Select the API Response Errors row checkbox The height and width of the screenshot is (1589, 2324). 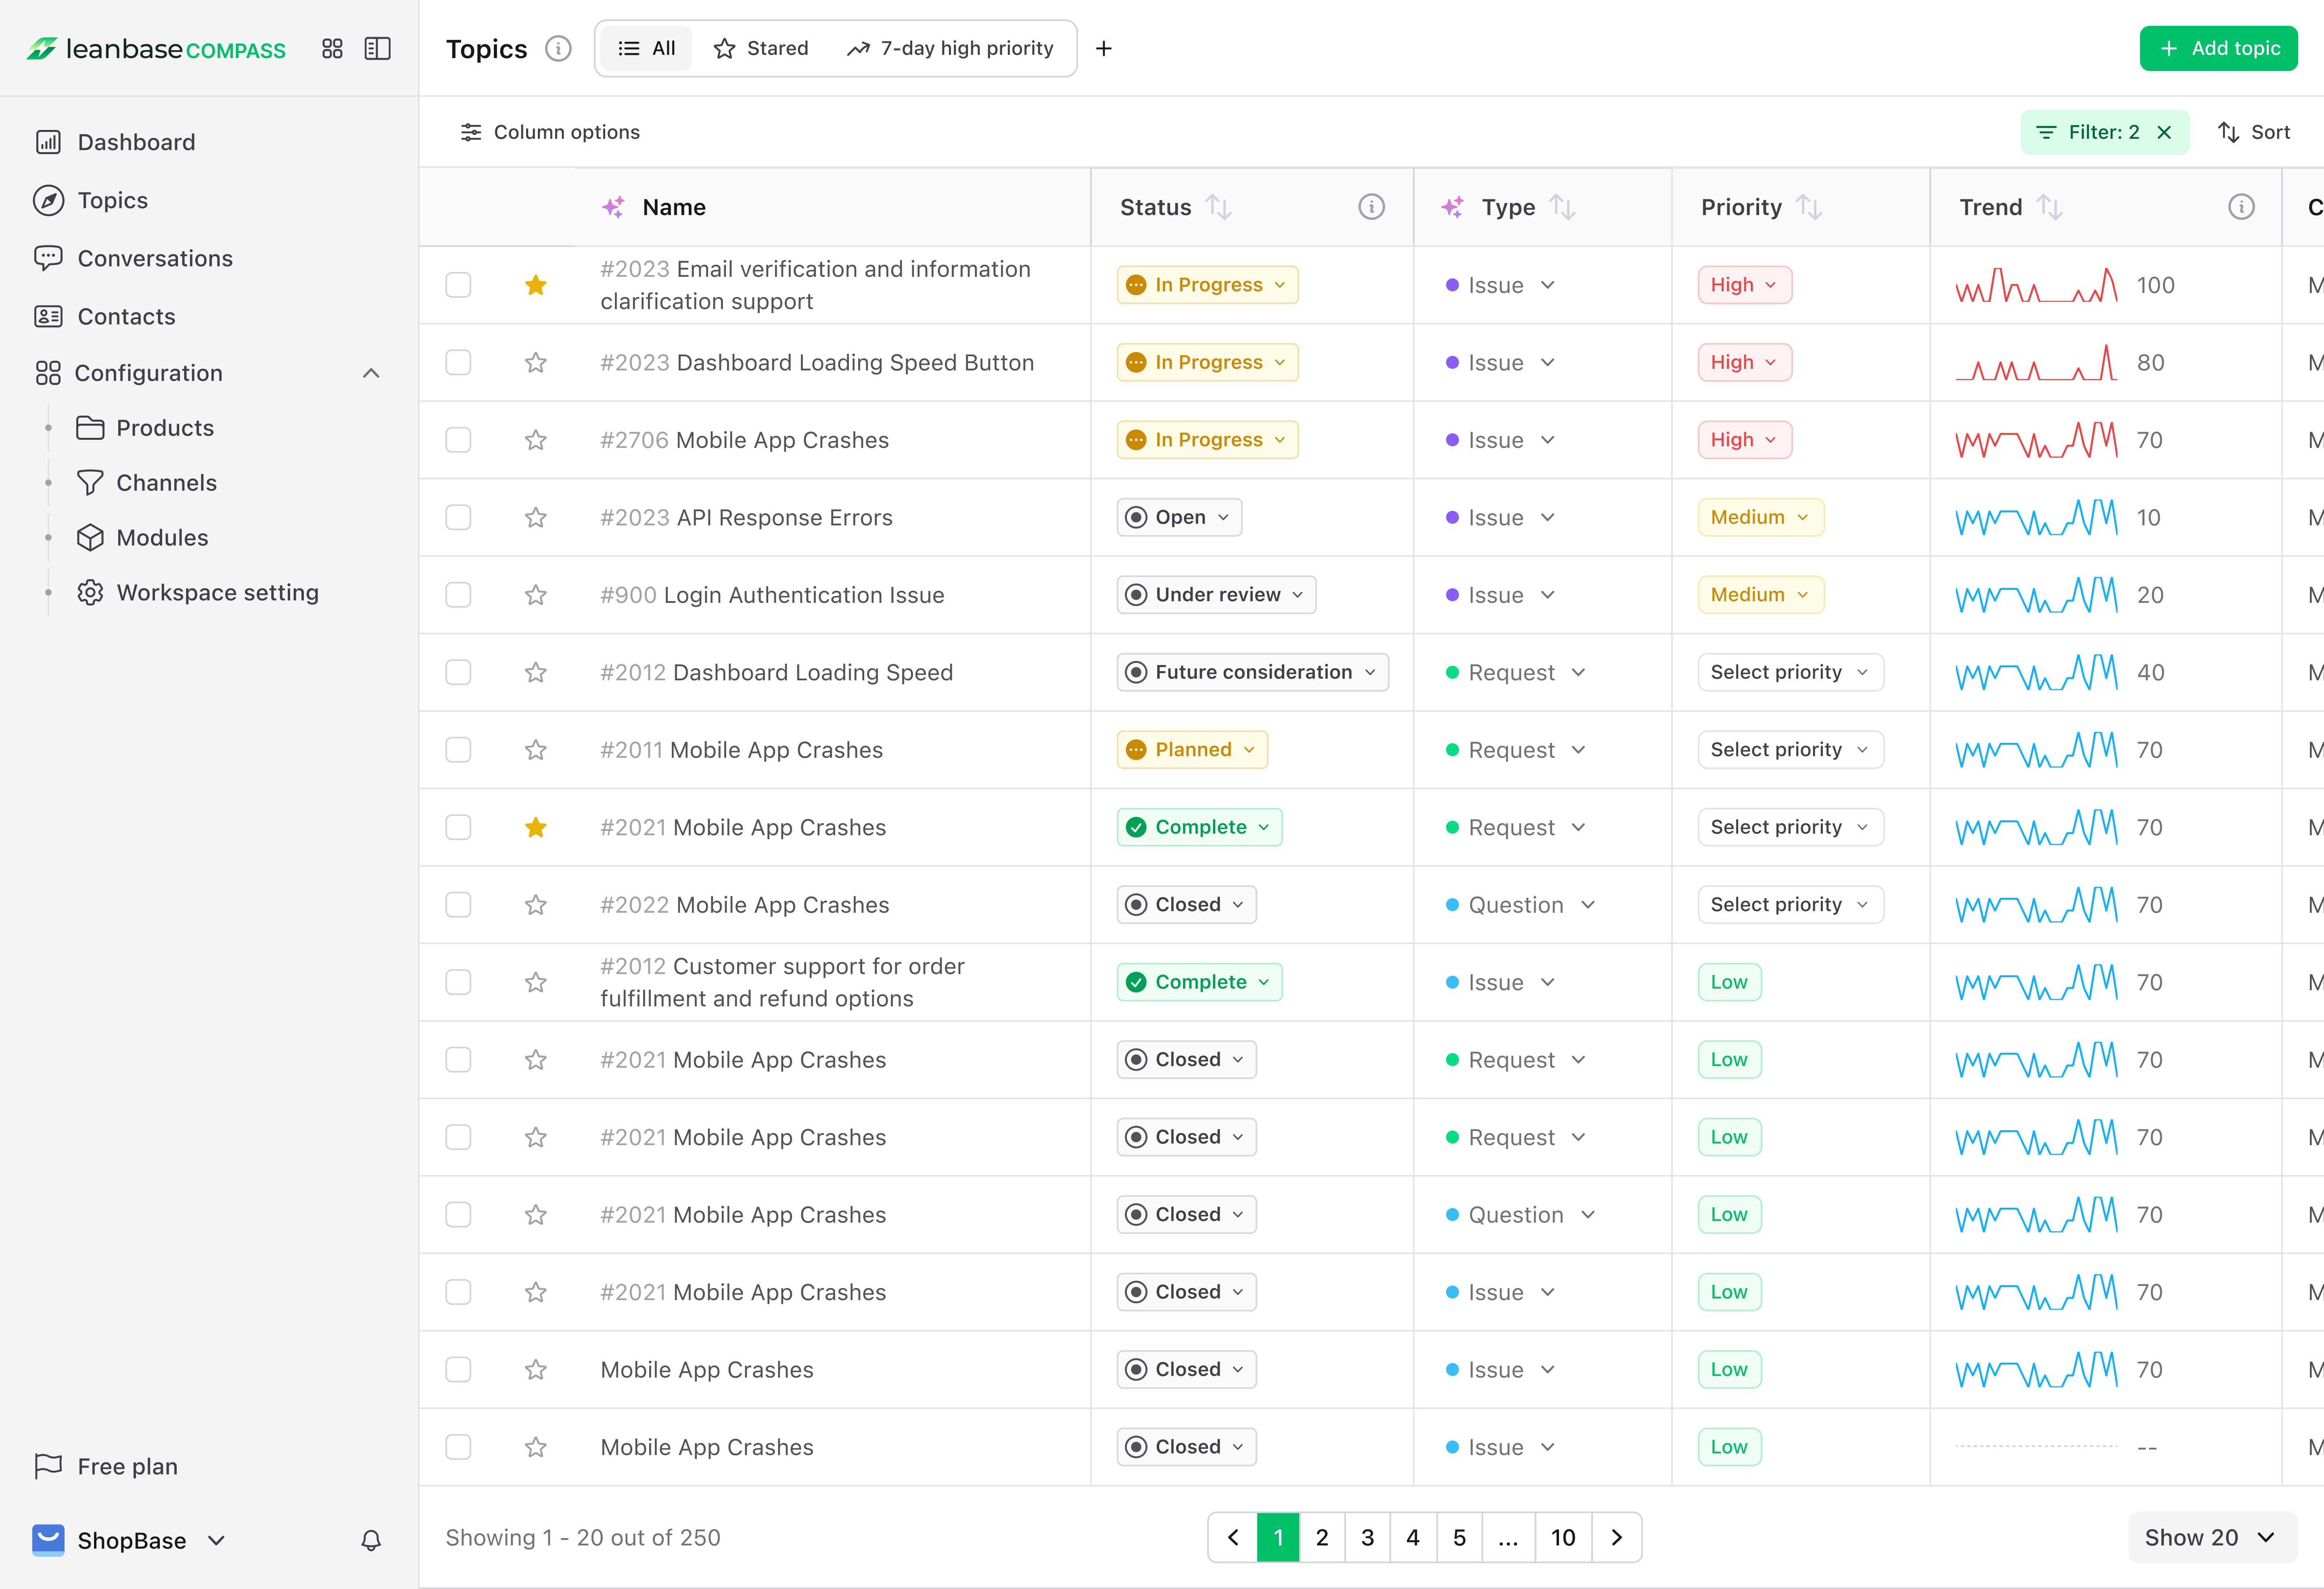(458, 517)
